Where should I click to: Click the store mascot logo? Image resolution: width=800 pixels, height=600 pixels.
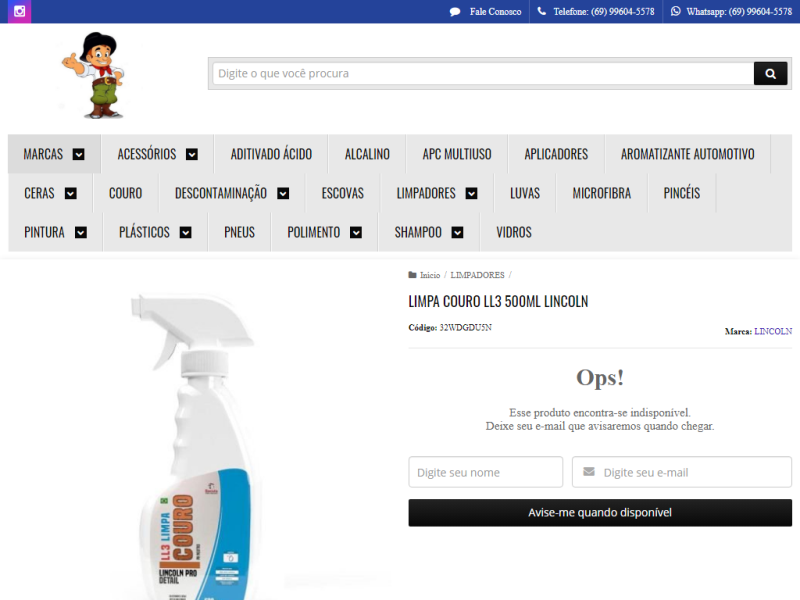pyautogui.click(x=94, y=76)
